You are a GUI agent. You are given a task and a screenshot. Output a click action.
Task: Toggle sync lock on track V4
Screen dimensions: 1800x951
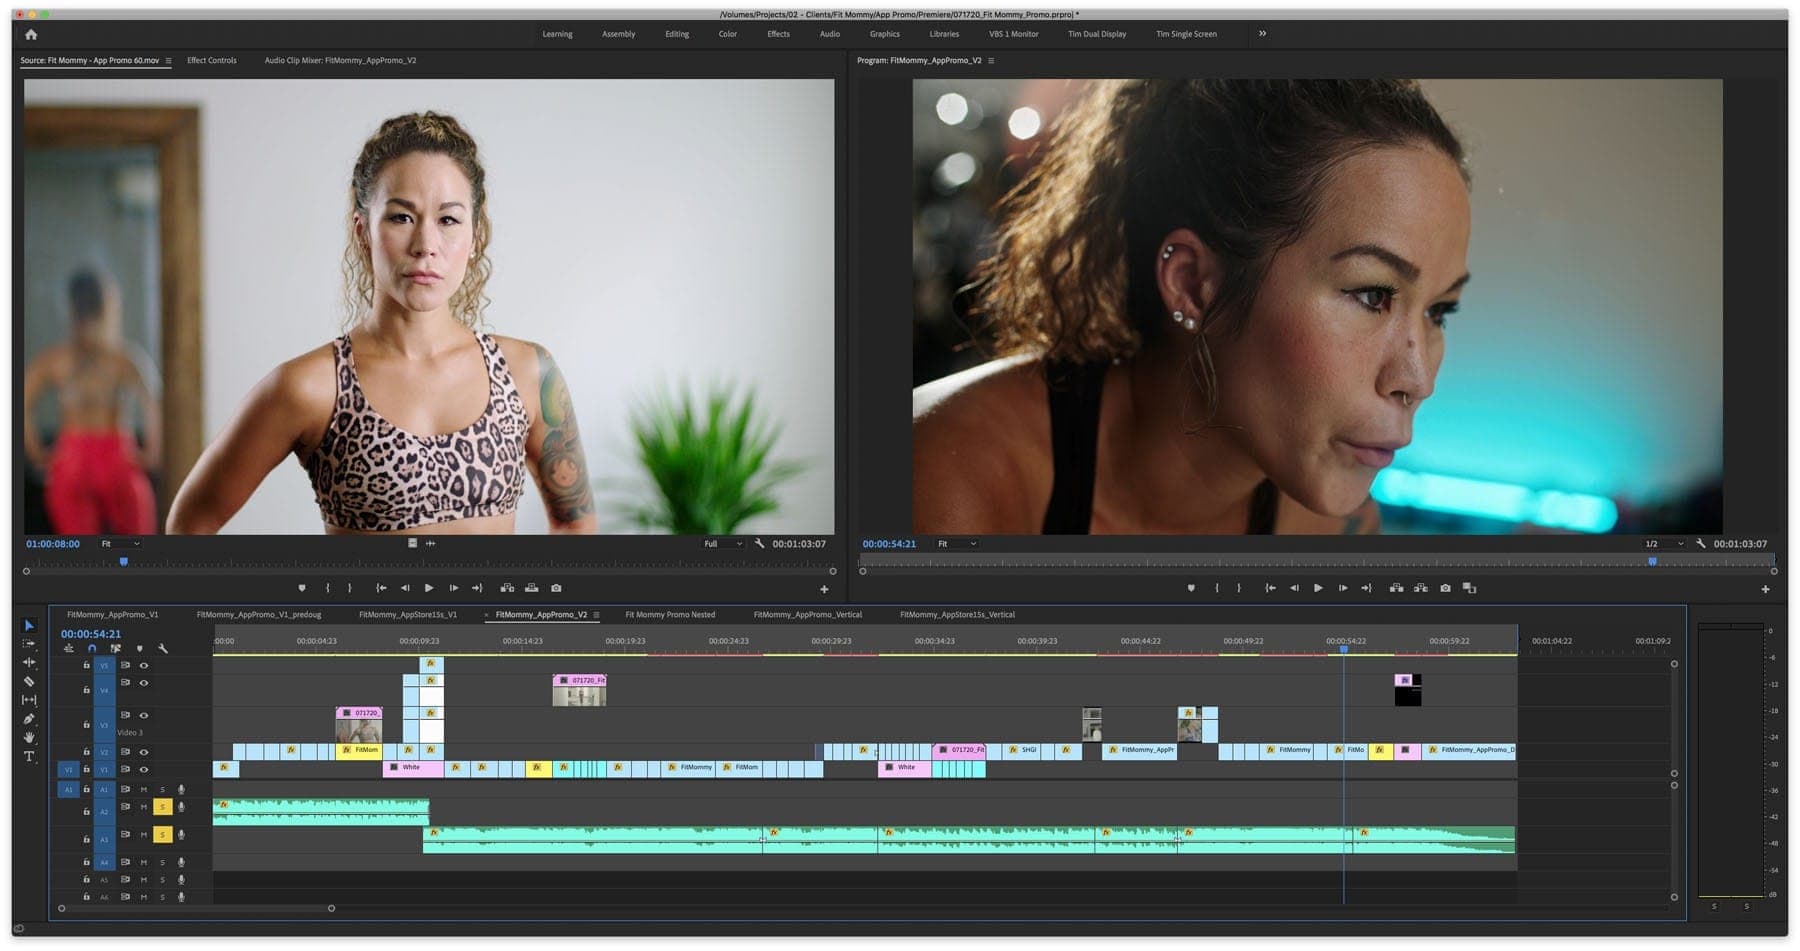[x=125, y=683]
